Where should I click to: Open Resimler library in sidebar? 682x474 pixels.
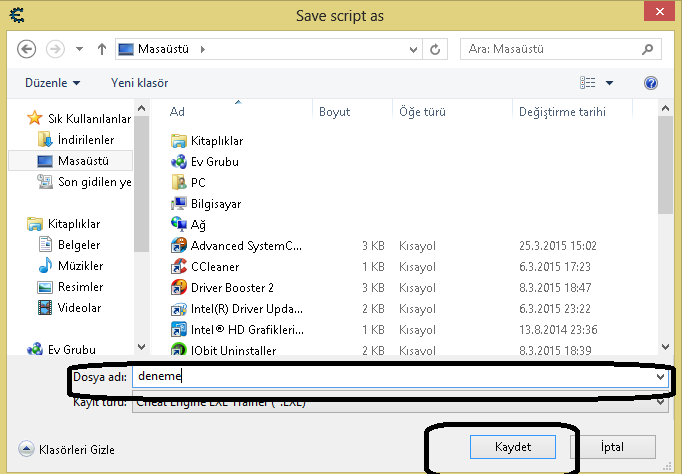point(70,287)
